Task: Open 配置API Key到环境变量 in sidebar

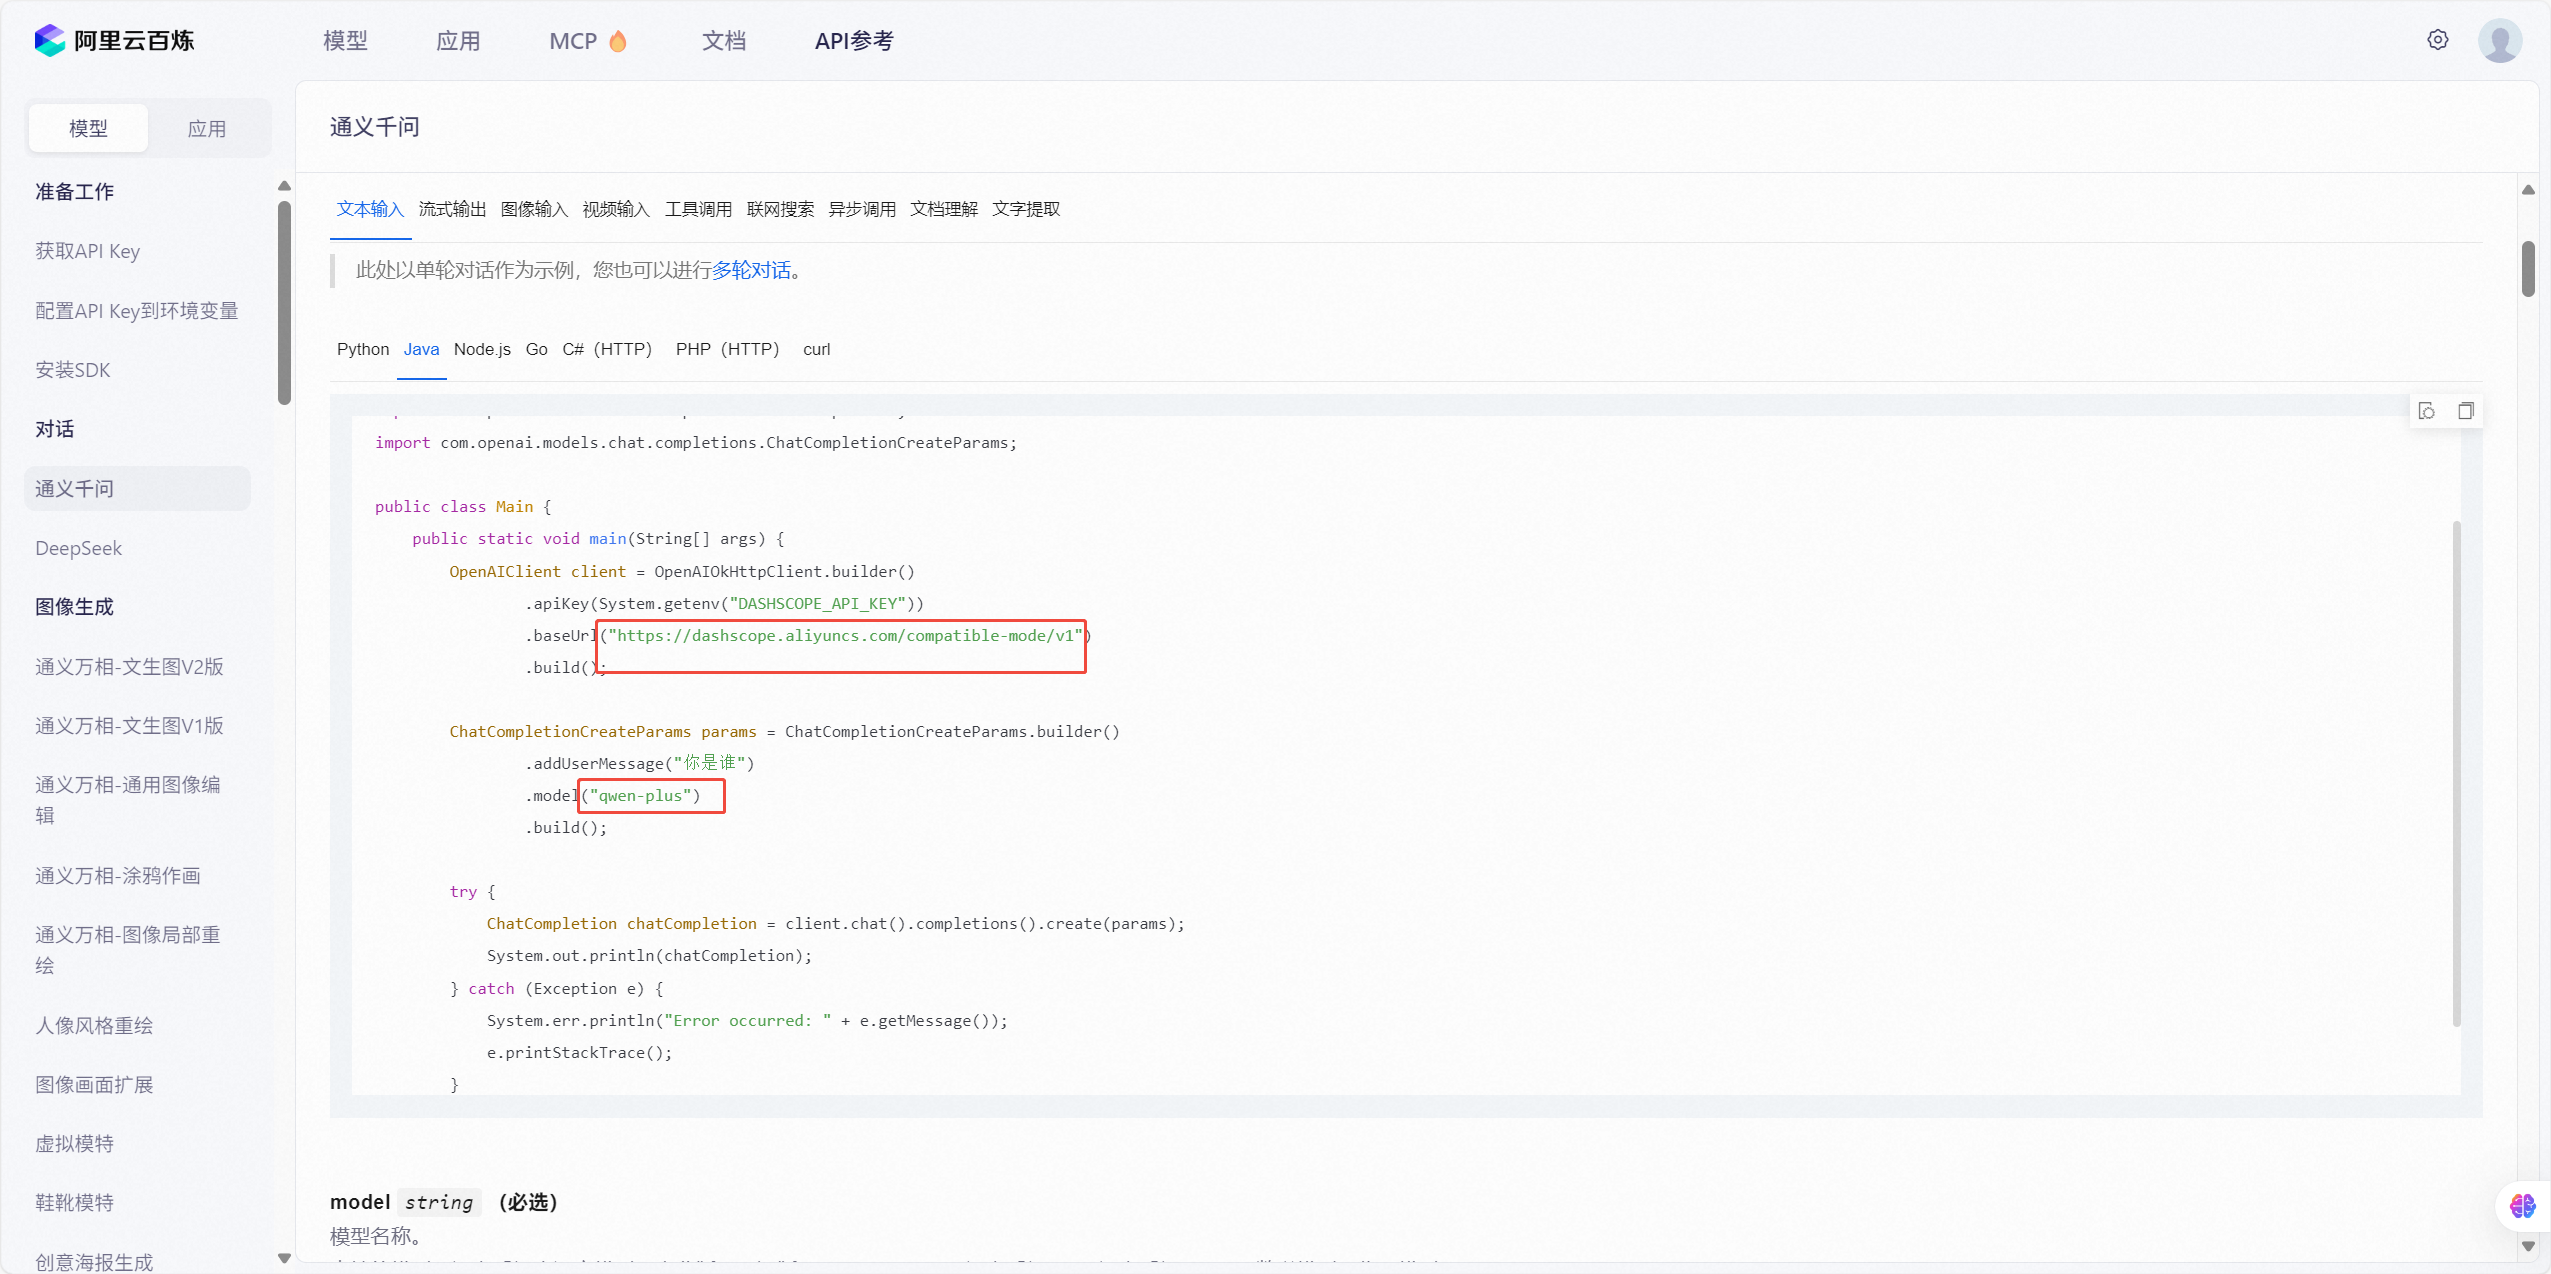Action: pos(137,311)
